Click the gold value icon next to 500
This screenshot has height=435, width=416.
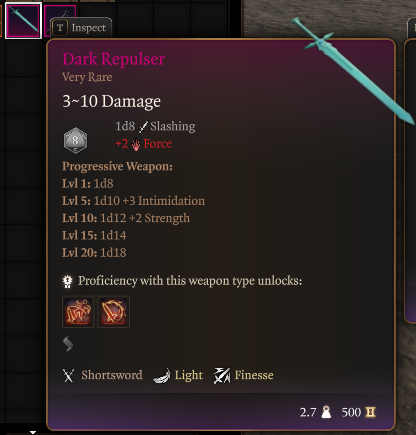coord(370,412)
